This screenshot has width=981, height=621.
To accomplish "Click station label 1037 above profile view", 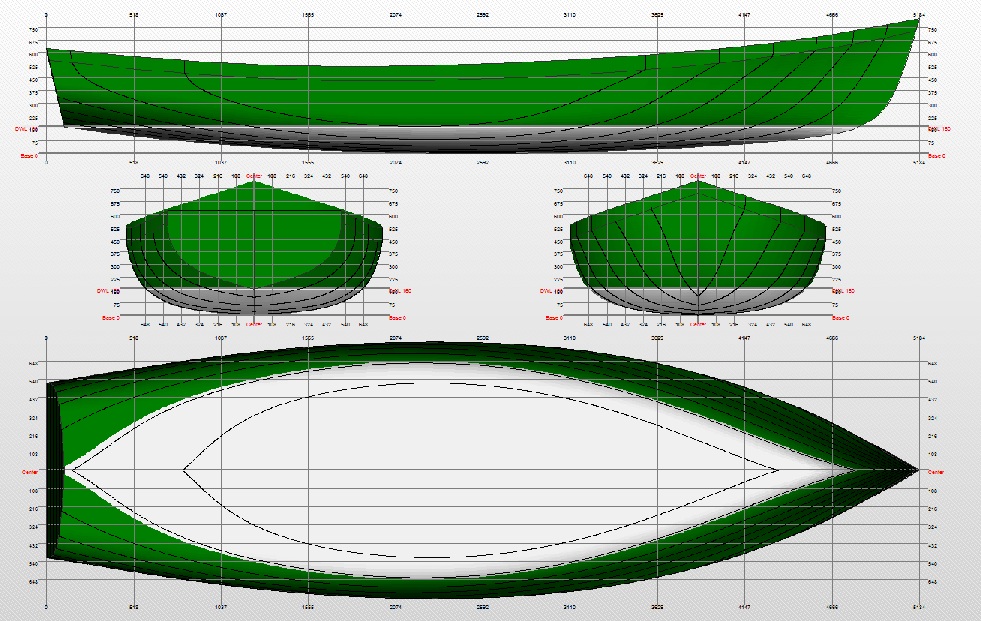I will [221, 15].
